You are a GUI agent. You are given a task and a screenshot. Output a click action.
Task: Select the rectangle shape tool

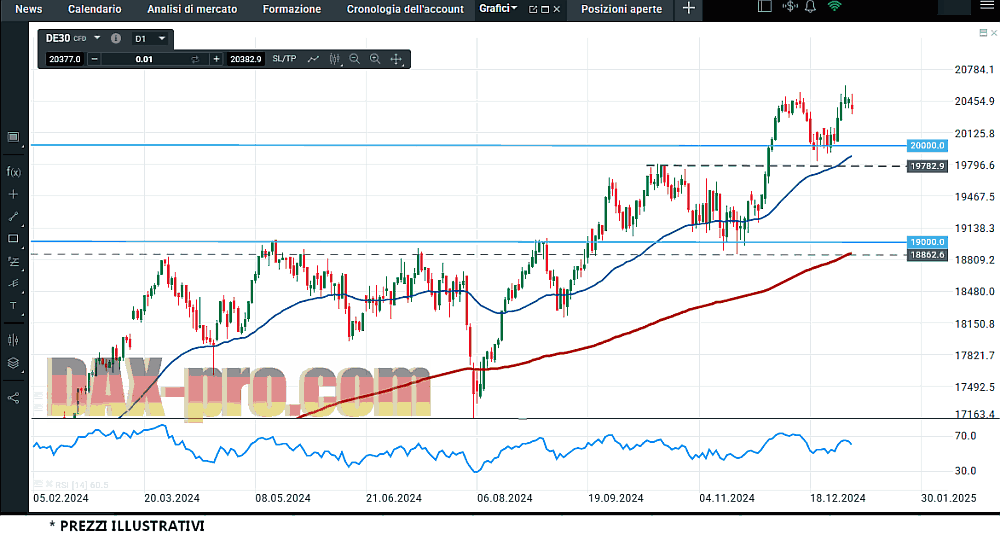click(x=13, y=238)
